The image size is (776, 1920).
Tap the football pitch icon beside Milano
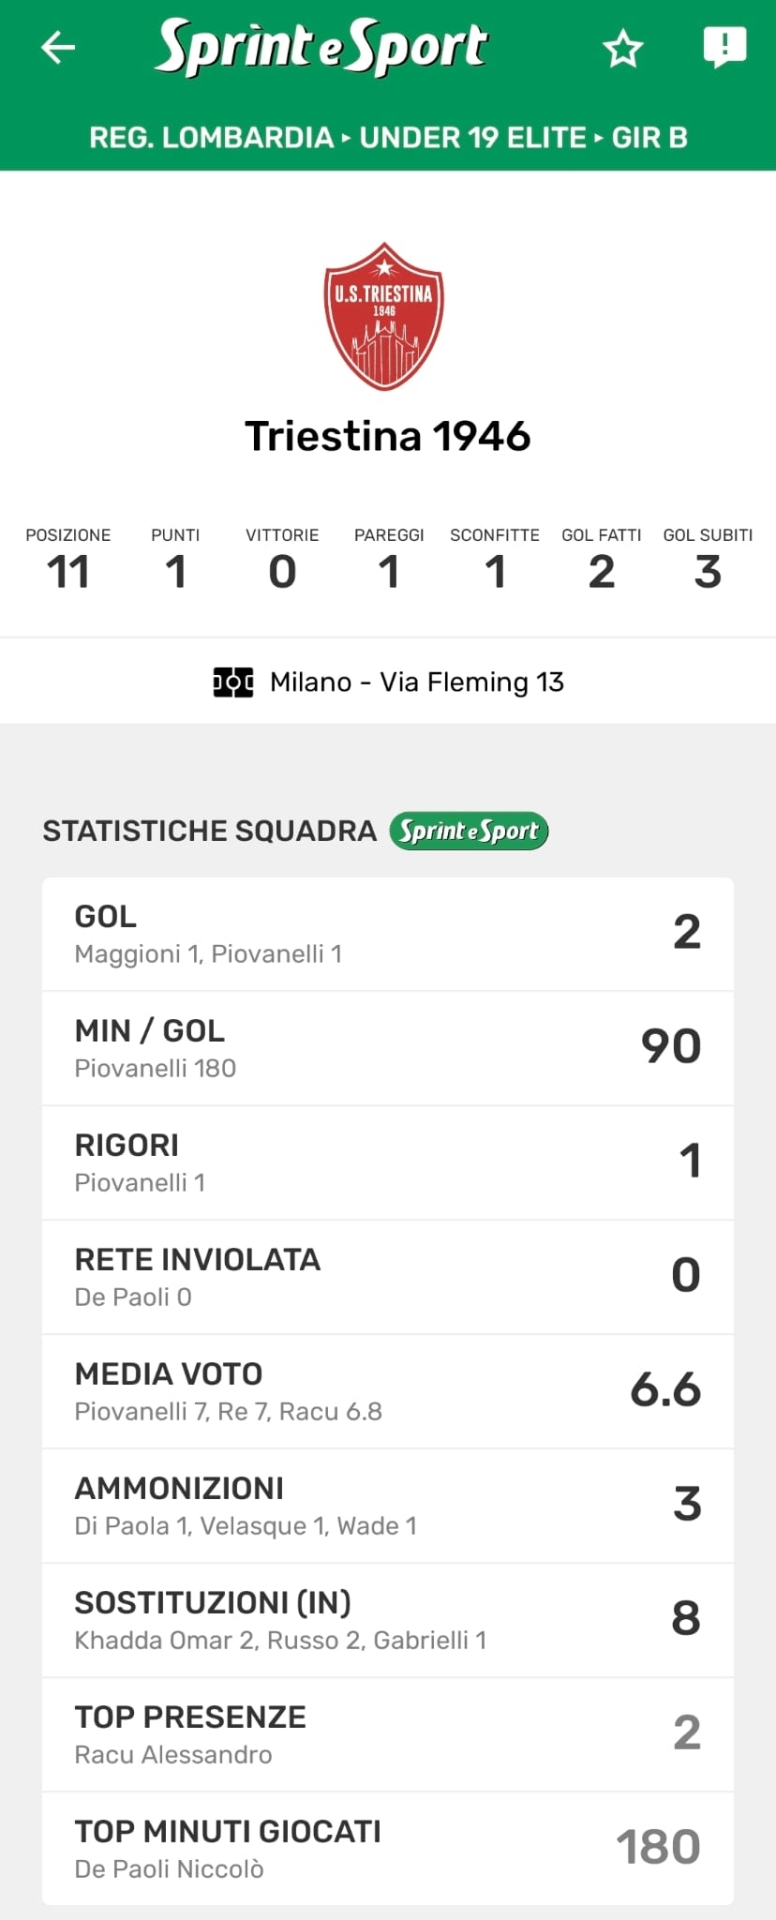tap(233, 682)
